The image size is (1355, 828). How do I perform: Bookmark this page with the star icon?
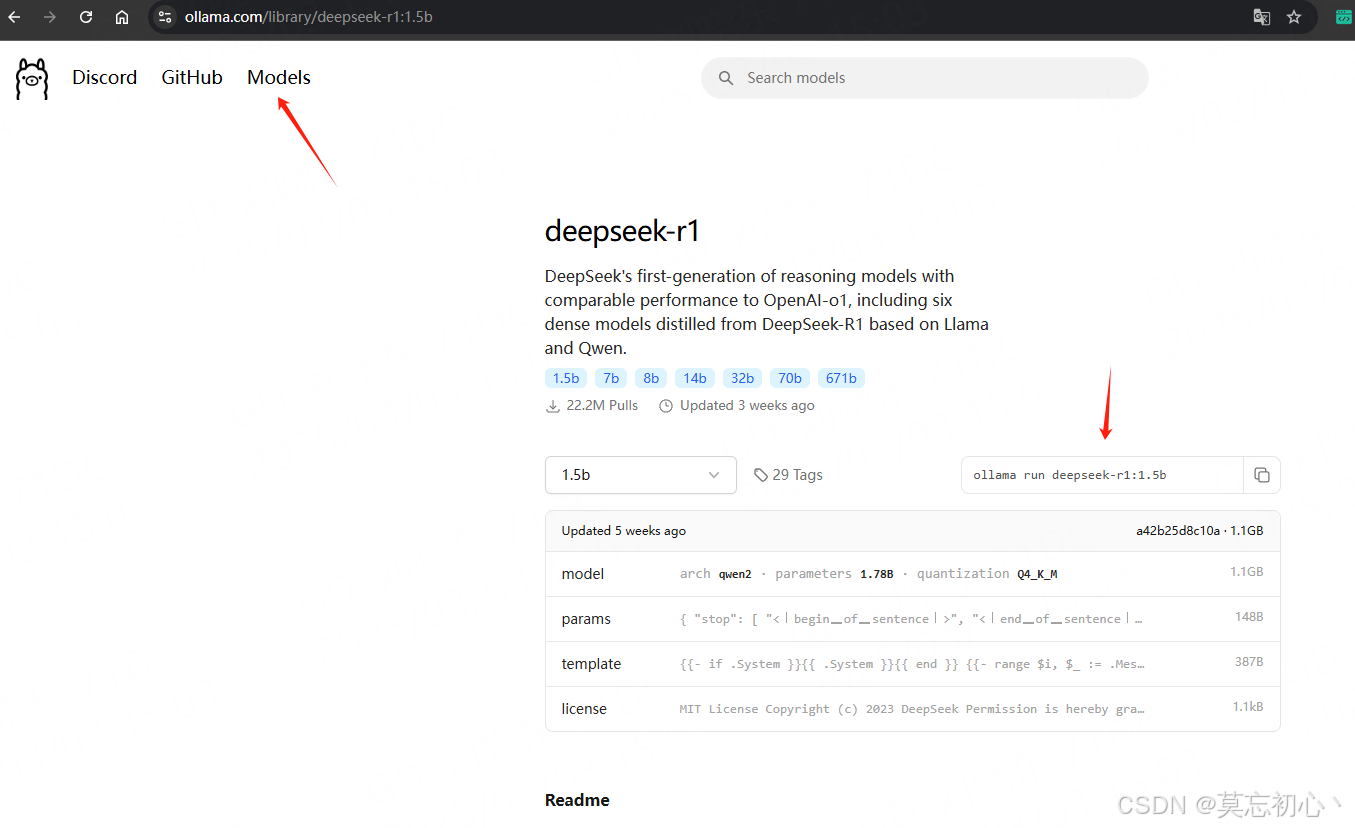coord(1294,17)
